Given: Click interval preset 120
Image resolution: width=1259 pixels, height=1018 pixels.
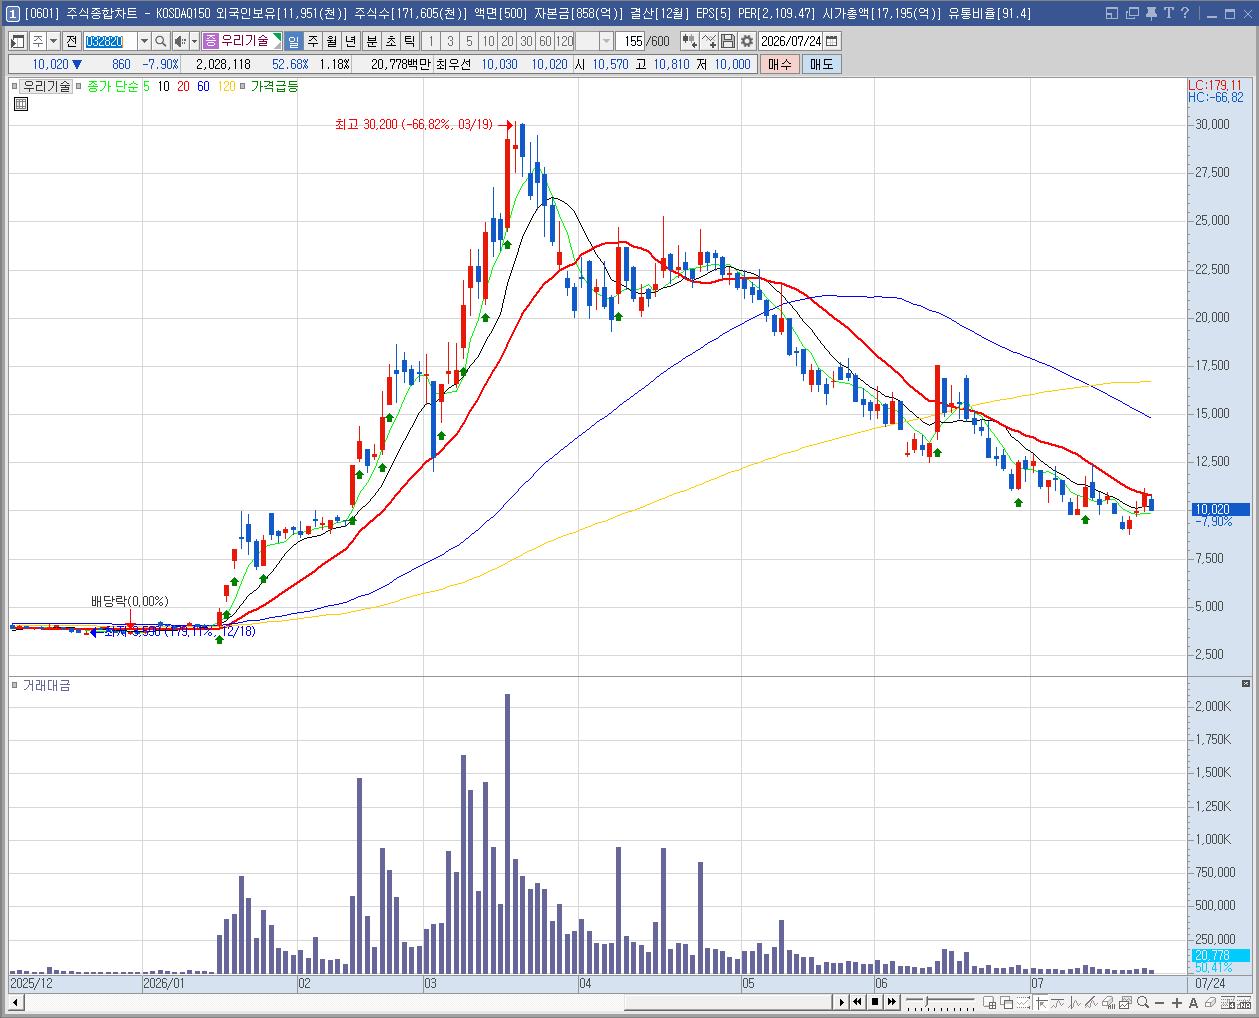Looking at the screenshot, I should [x=564, y=41].
